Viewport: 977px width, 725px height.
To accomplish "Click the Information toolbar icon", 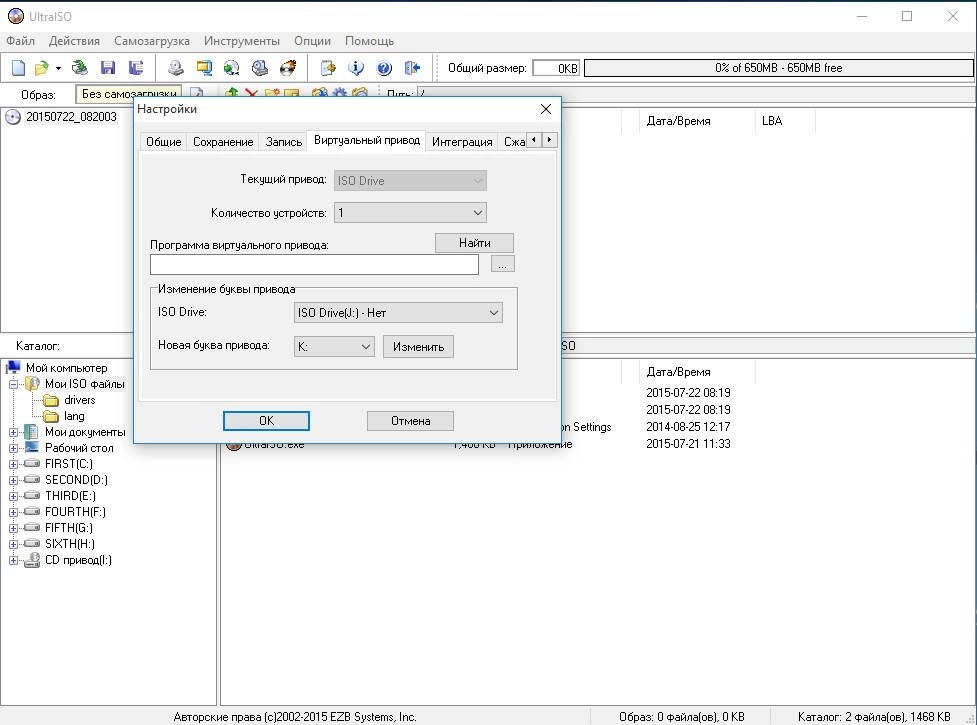I will point(356,67).
